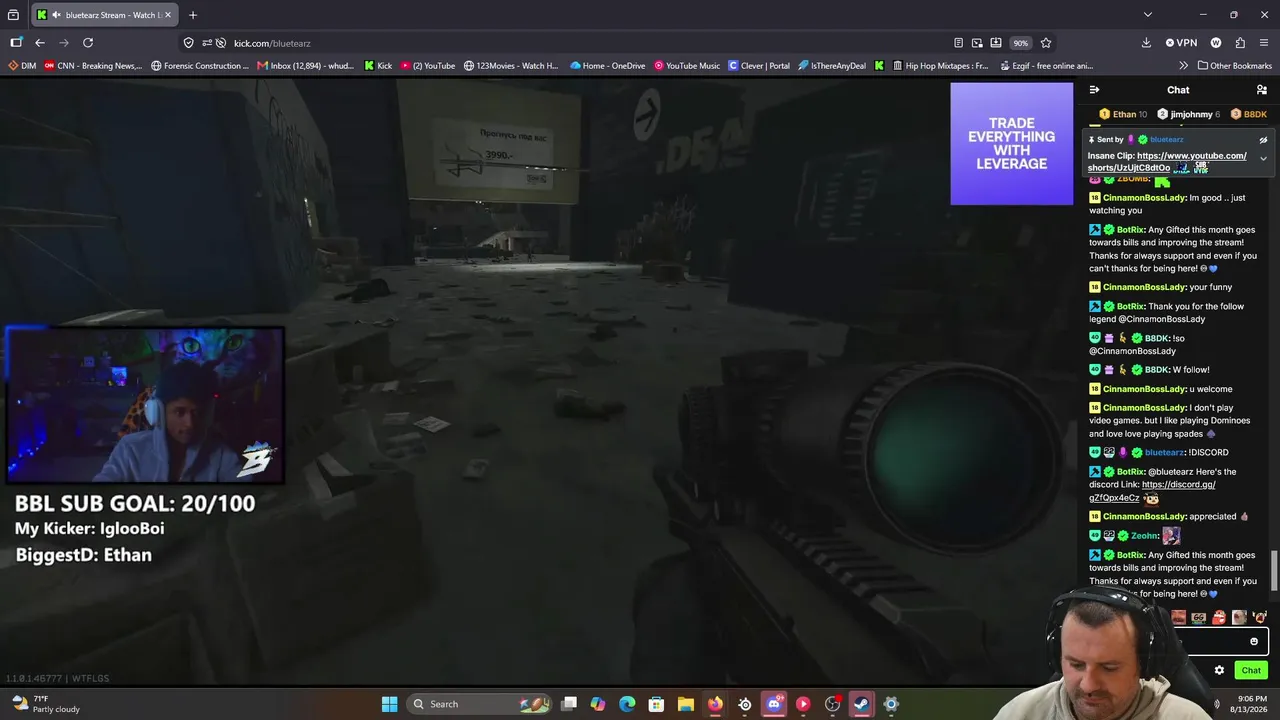Open File Explorer from the taskbar
This screenshot has width=1280, height=720.
point(686,704)
